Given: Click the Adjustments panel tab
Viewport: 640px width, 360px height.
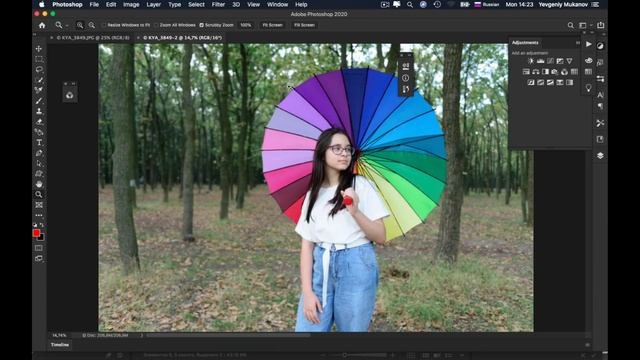Looking at the screenshot, I should pyautogui.click(x=525, y=42).
